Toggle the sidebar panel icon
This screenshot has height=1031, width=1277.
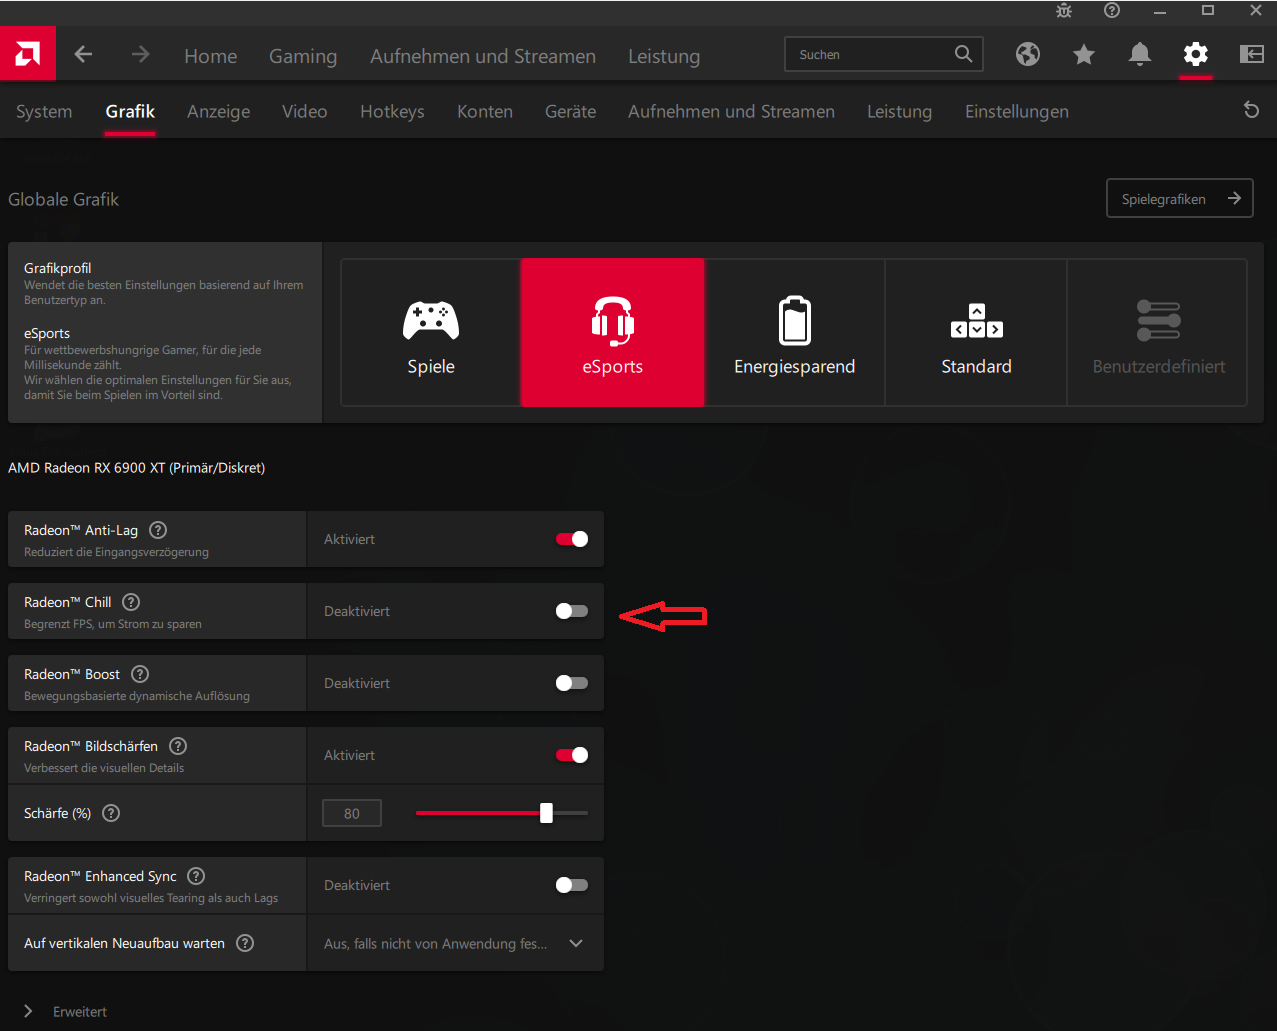click(x=1251, y=54)
